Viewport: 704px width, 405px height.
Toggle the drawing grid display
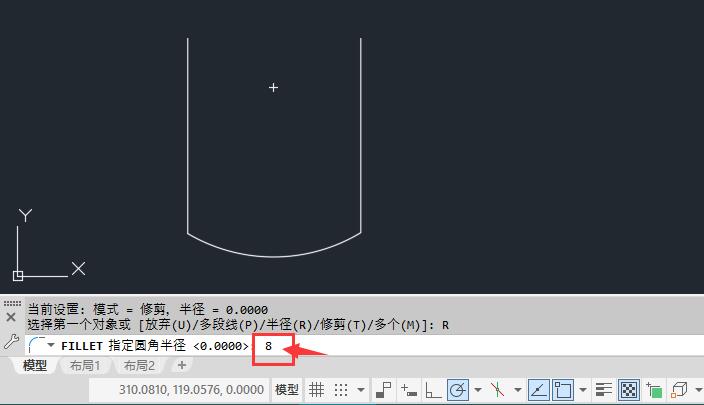pos(316,390)
